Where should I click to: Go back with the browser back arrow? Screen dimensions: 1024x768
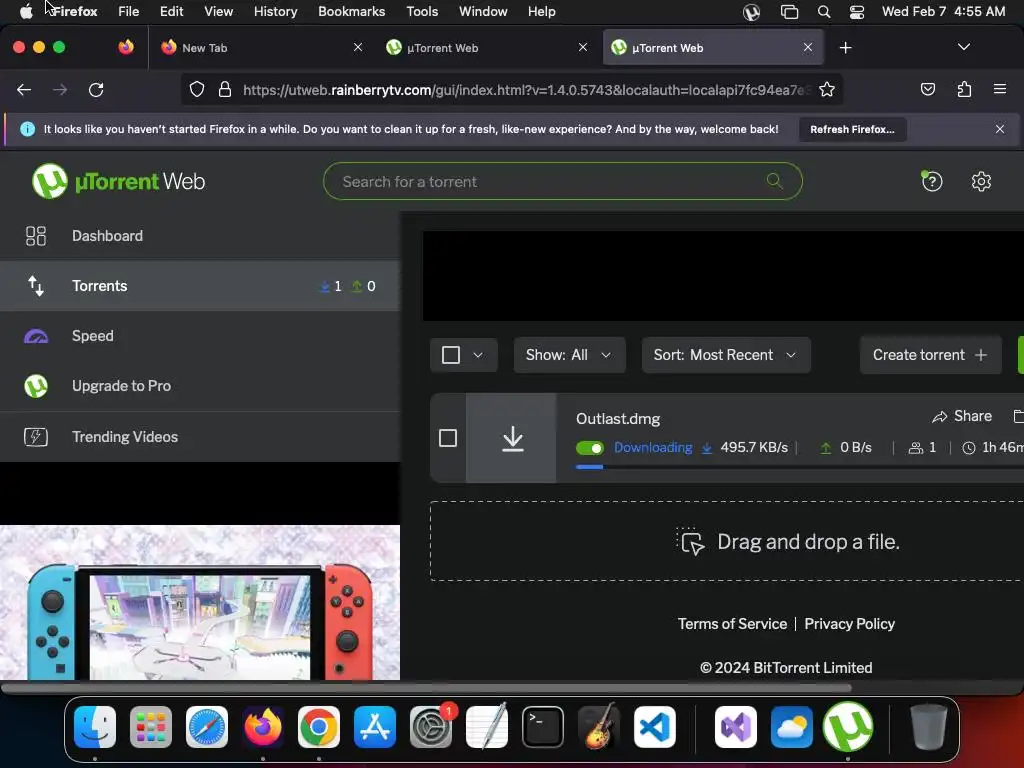pyautogui.click(x=24, y=89)
